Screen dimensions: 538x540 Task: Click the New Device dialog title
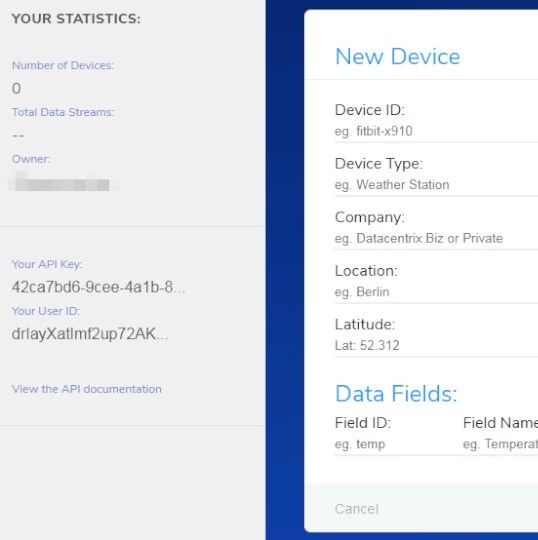coord(397,56)
